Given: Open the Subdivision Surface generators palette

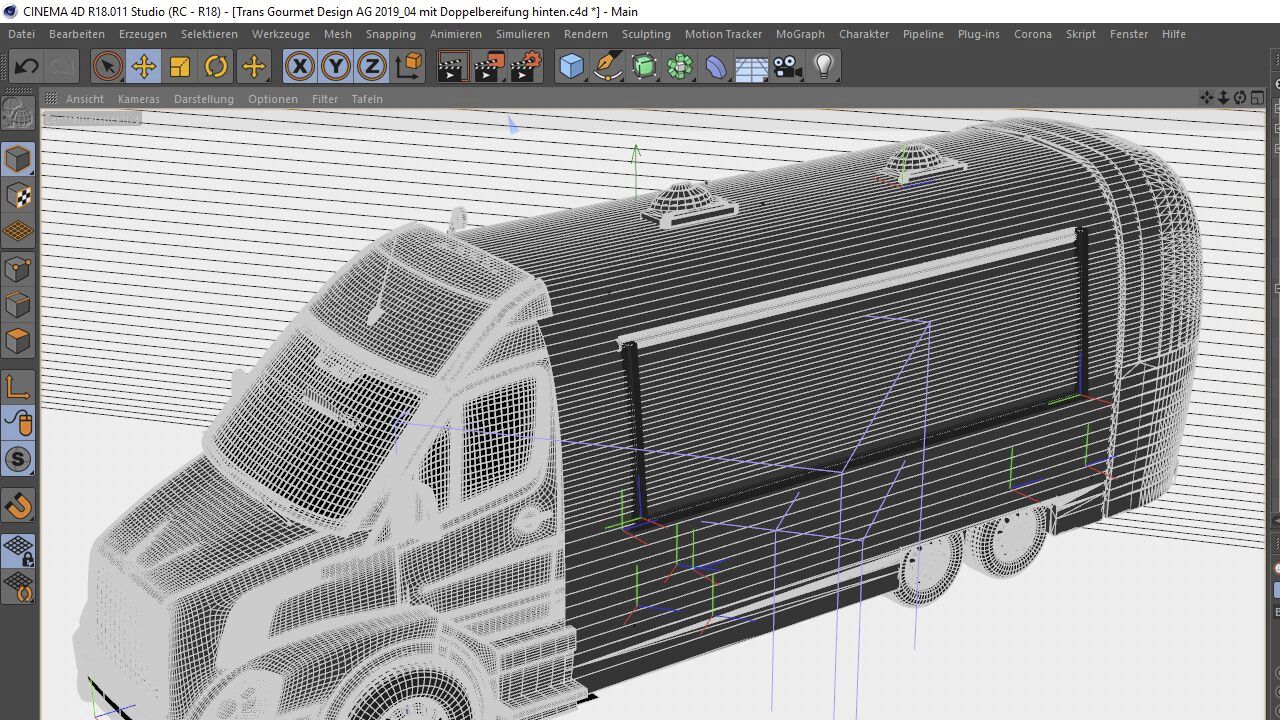Looking at the screenshot, I should pos(644,67).
